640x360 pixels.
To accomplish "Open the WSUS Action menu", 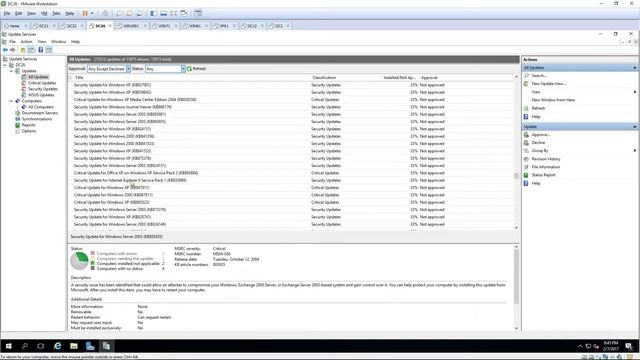I will point(27,42).
